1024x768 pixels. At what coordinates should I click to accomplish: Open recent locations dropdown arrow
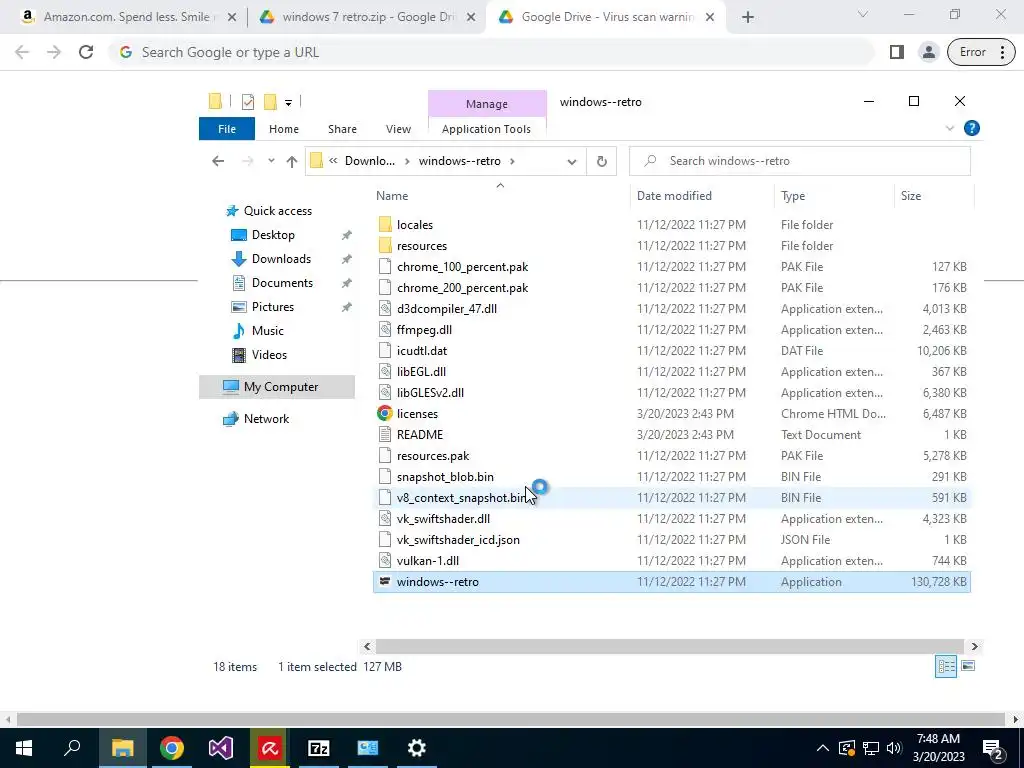[x=271, y=161]
